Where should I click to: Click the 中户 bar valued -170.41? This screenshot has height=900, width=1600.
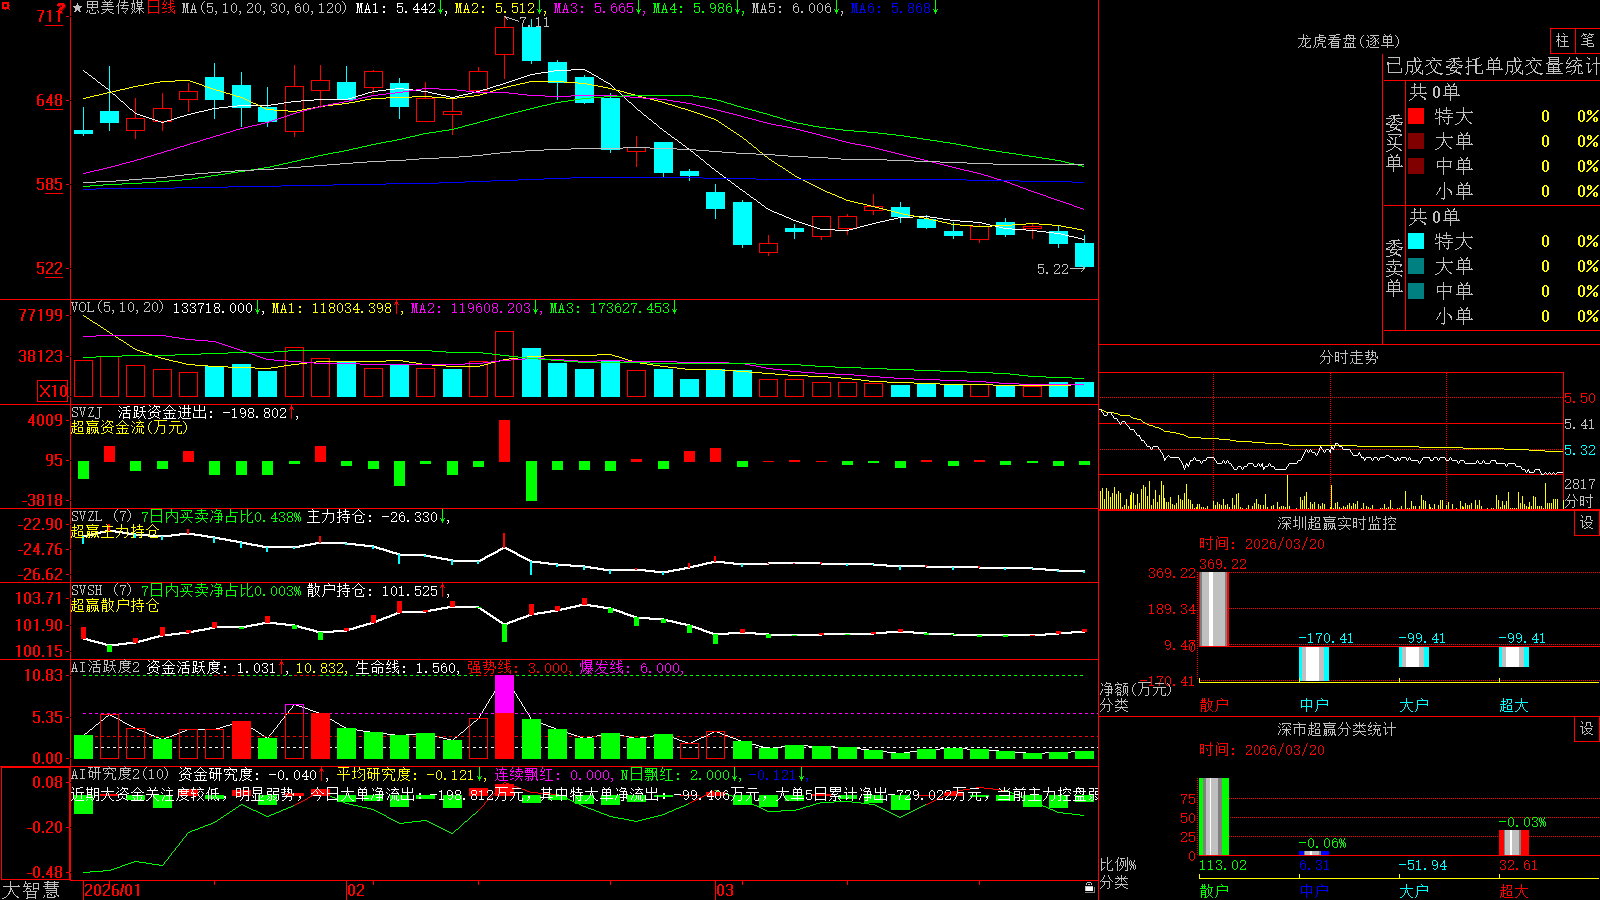pyautogui.click(x=1314, y=664)
